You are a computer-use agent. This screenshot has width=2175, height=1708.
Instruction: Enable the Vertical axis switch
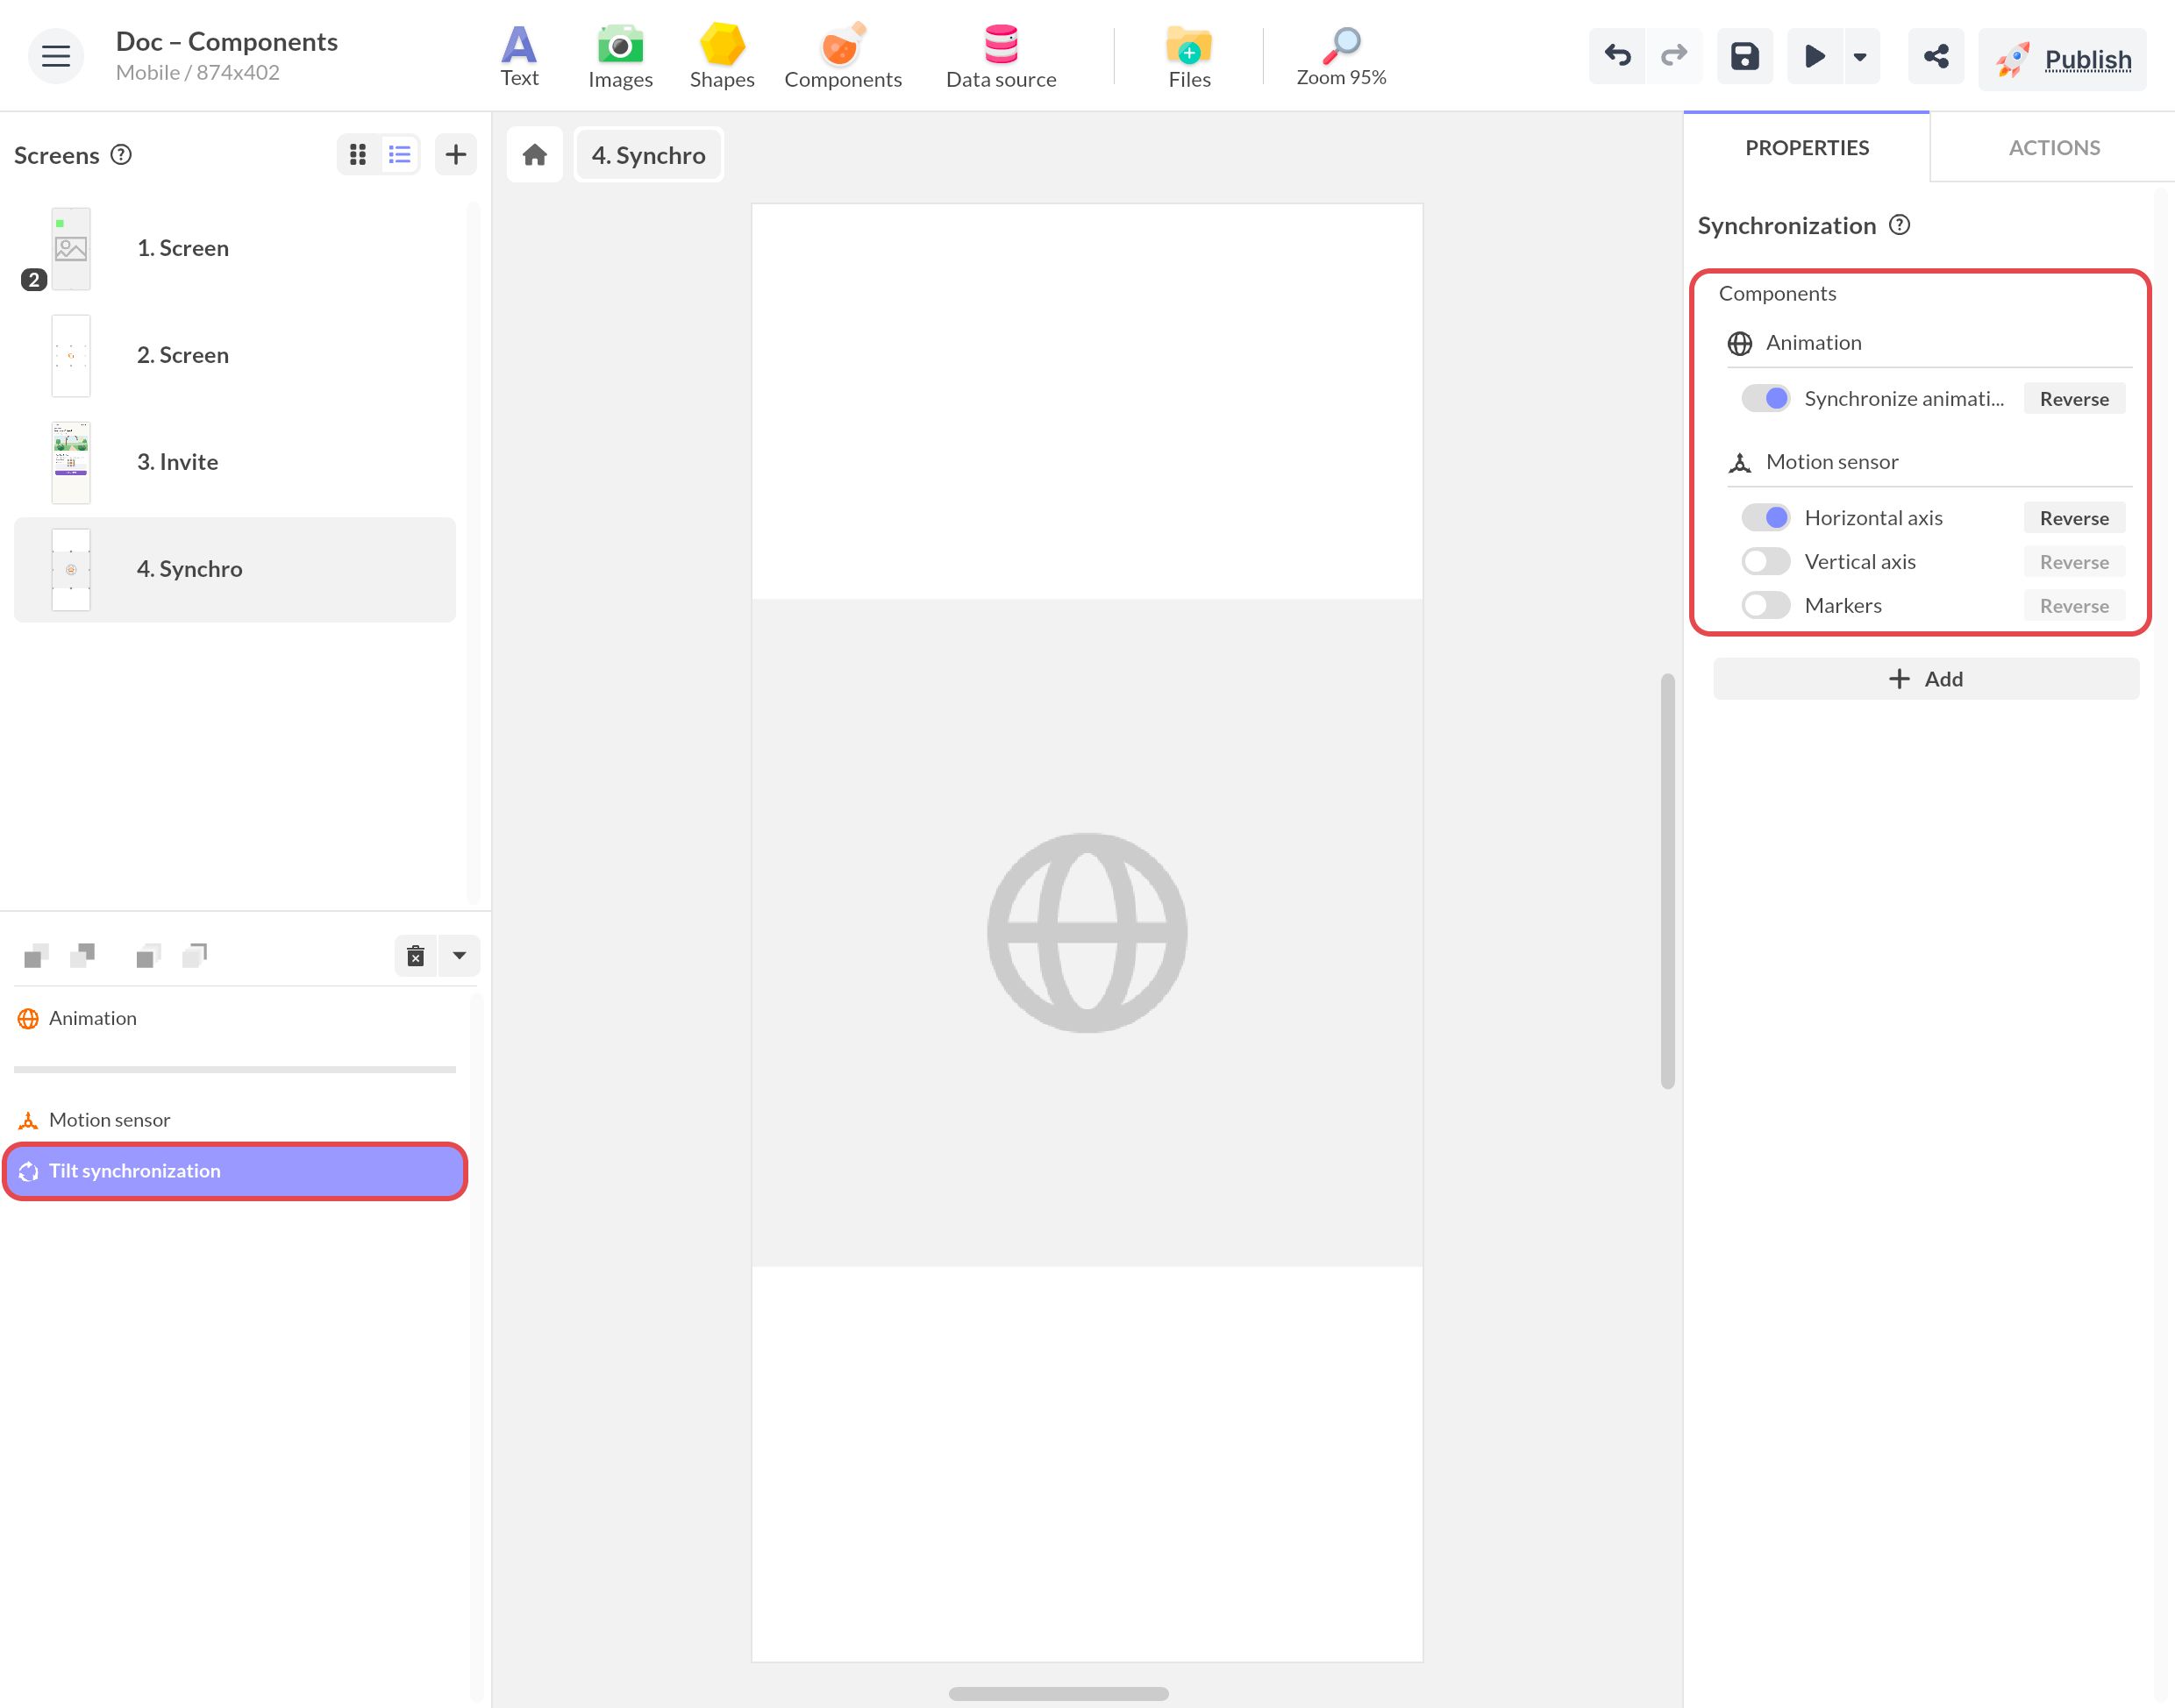pyautogui.click(x=1766, y=561)
